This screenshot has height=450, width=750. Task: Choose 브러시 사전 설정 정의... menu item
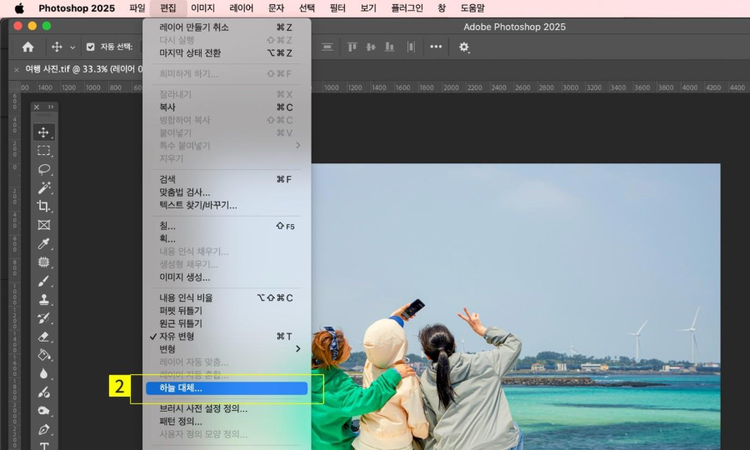(x=226, y=409)
